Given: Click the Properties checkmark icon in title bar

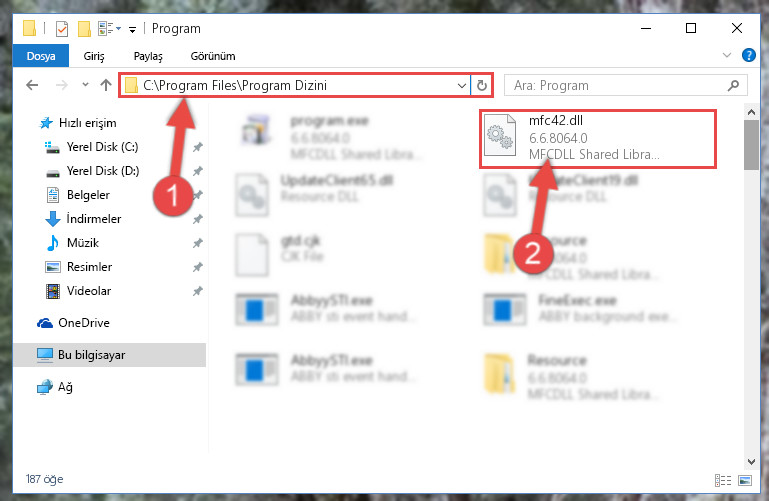Looking at the screenshot, I should coord(62,29).
